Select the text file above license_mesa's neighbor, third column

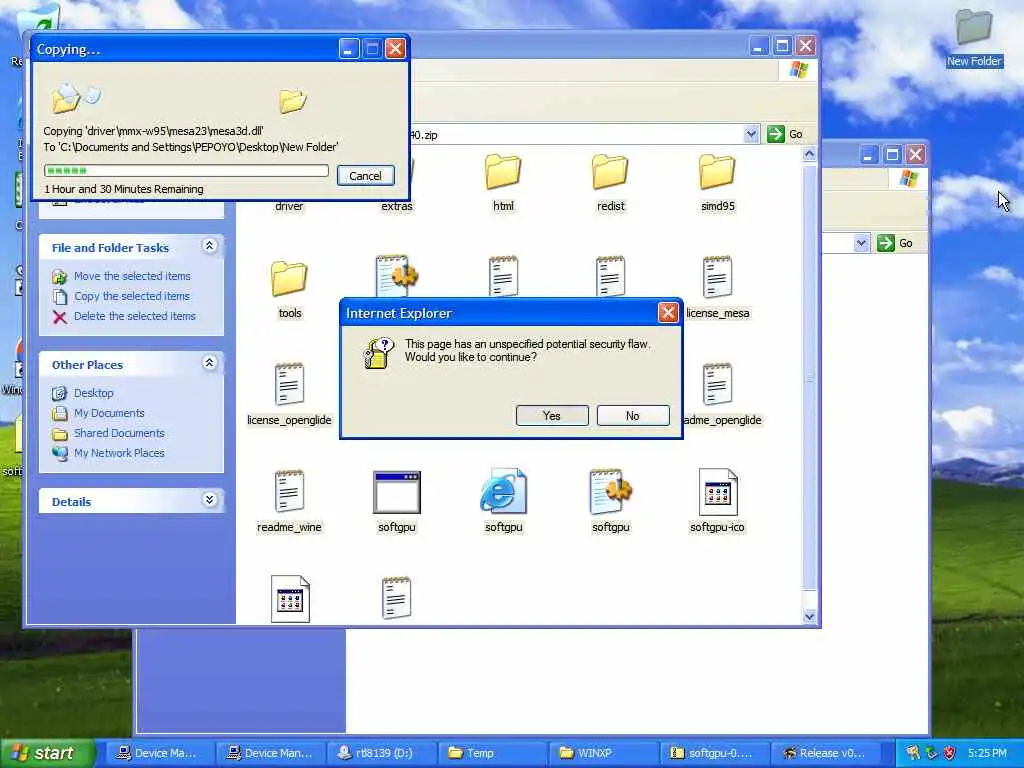click(503, 277)
